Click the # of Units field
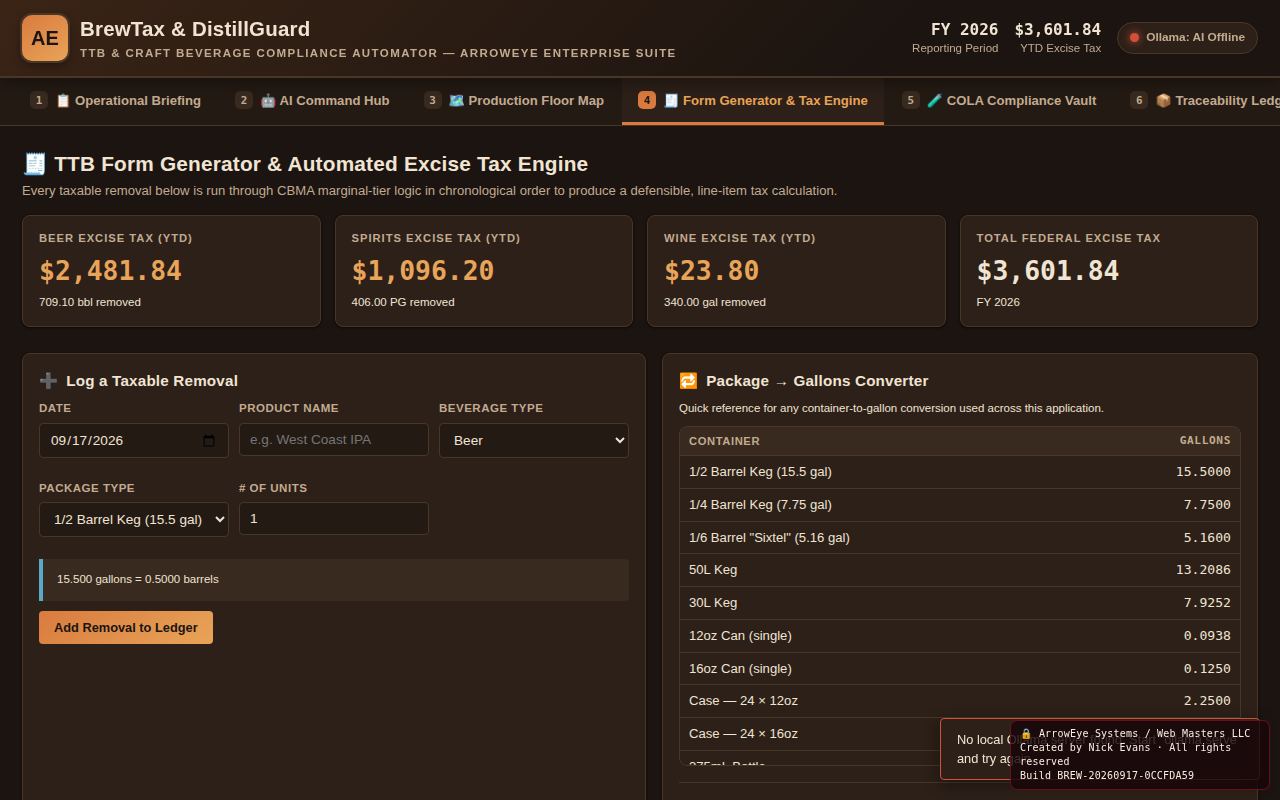 pyautogui.click(x=334, y=519)
